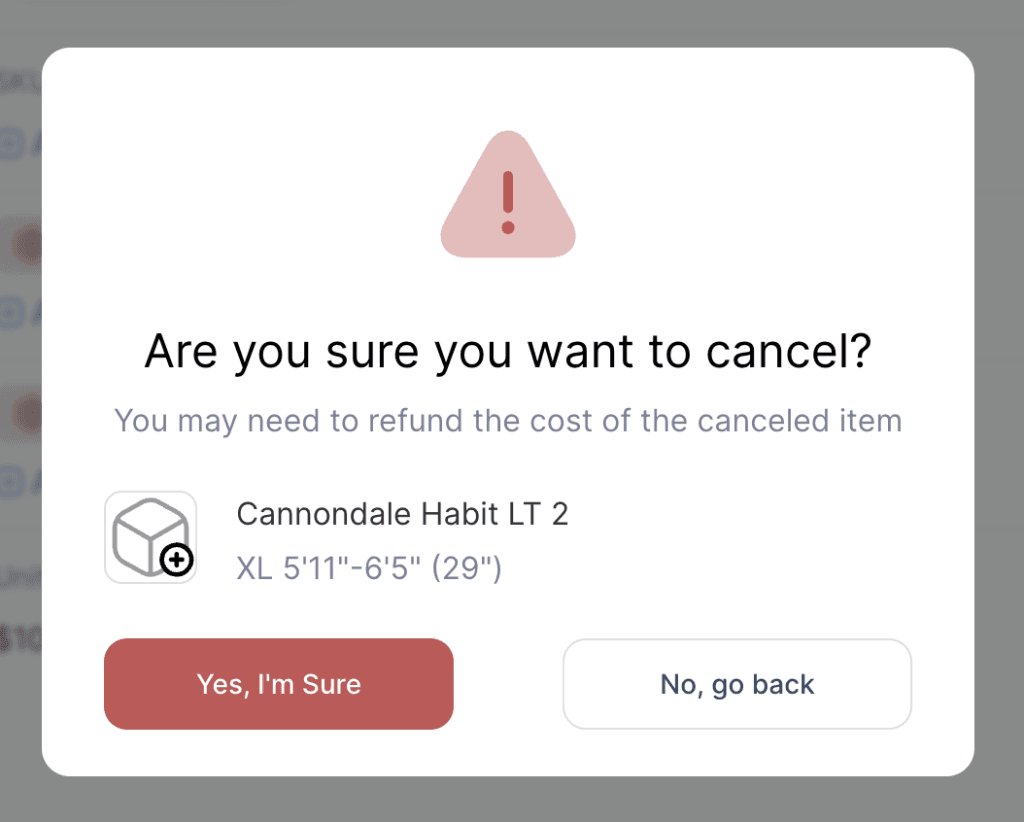The image size is (1024, 822).
Task: Select the Cannondale Habit LT 2 name
Action: click(x=402, y=514)
